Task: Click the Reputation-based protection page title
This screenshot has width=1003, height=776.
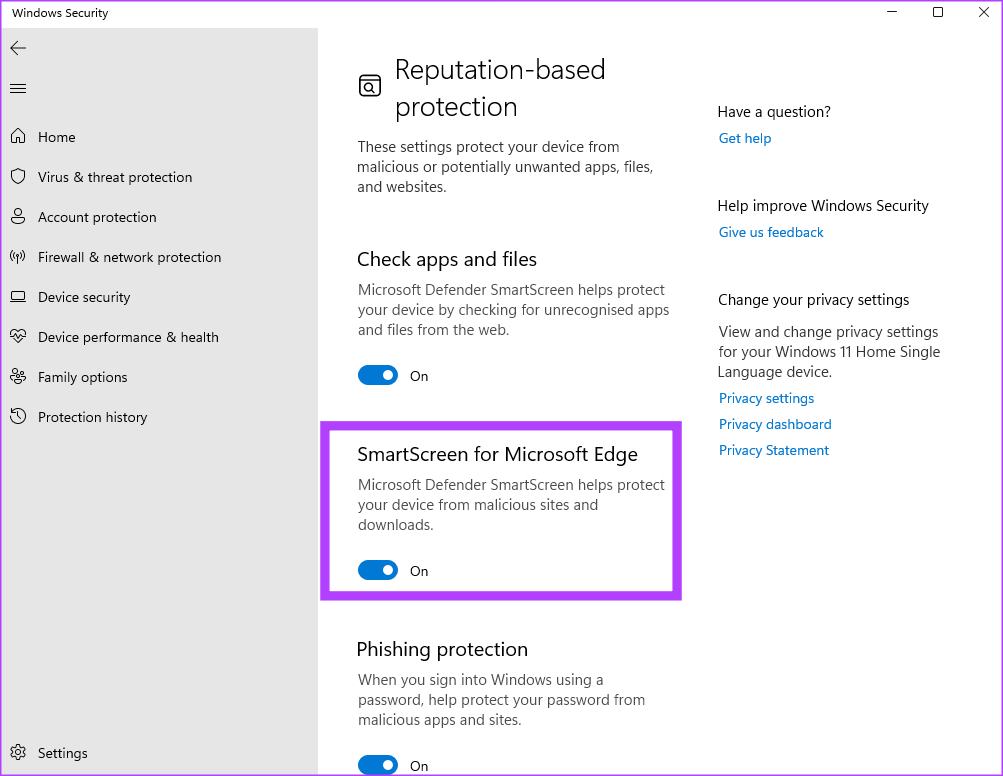Action: point(500,88)
